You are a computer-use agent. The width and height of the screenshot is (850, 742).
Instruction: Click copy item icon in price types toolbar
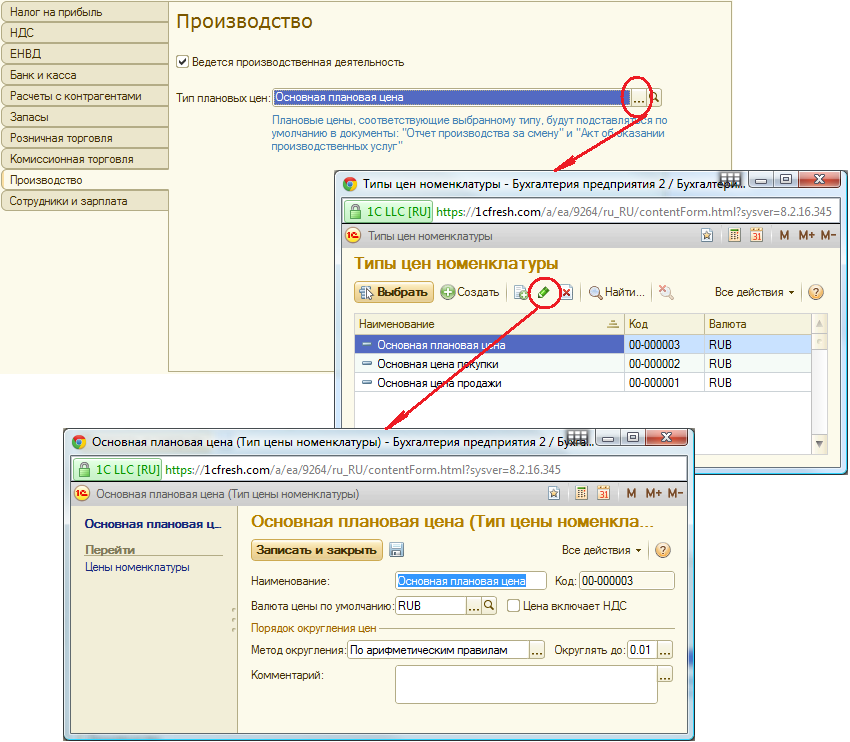[x=520, y=293]
